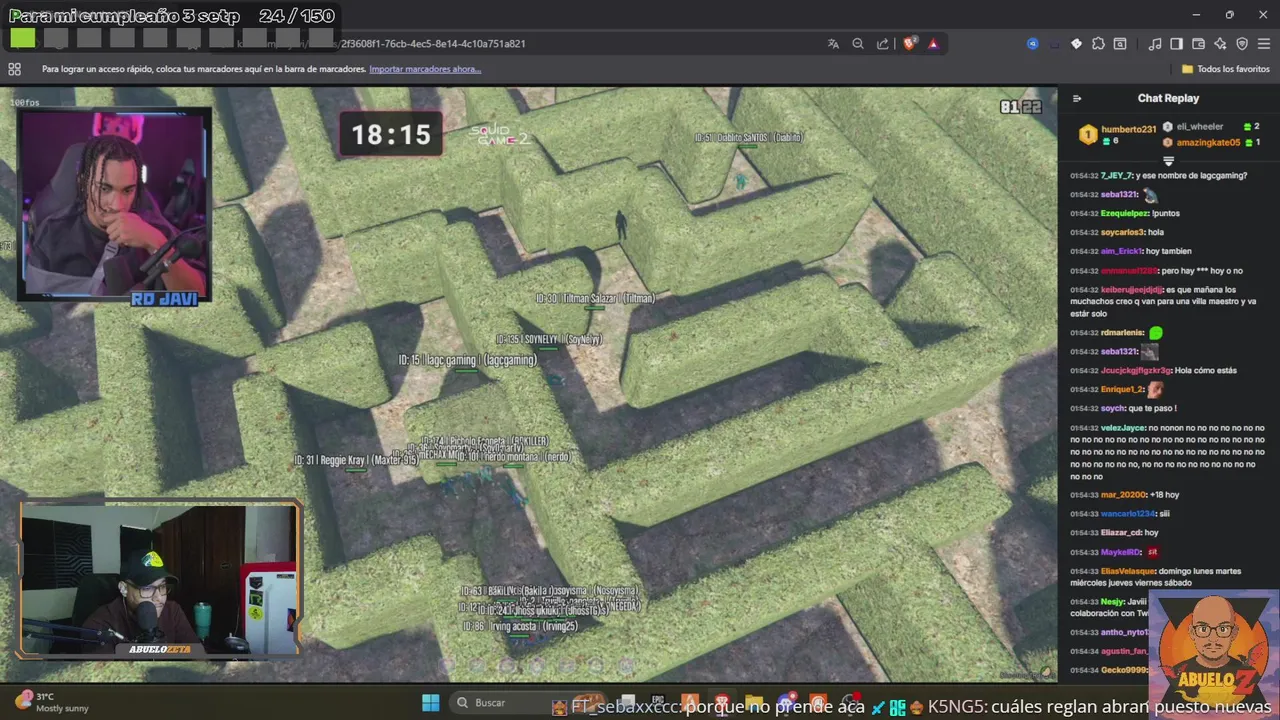The image size is (1280, 720).
Task: Open Brave Rewards triangle icon
Action: [933, 44]
